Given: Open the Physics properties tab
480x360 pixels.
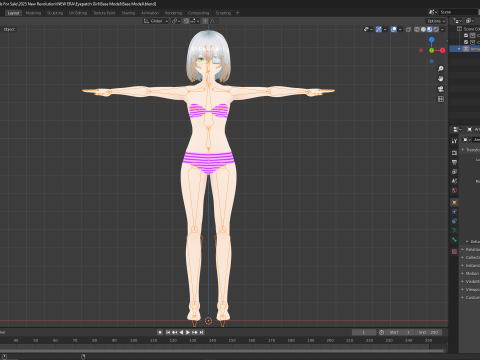Looking at the screenshot, I should click(x=454, y=212).
